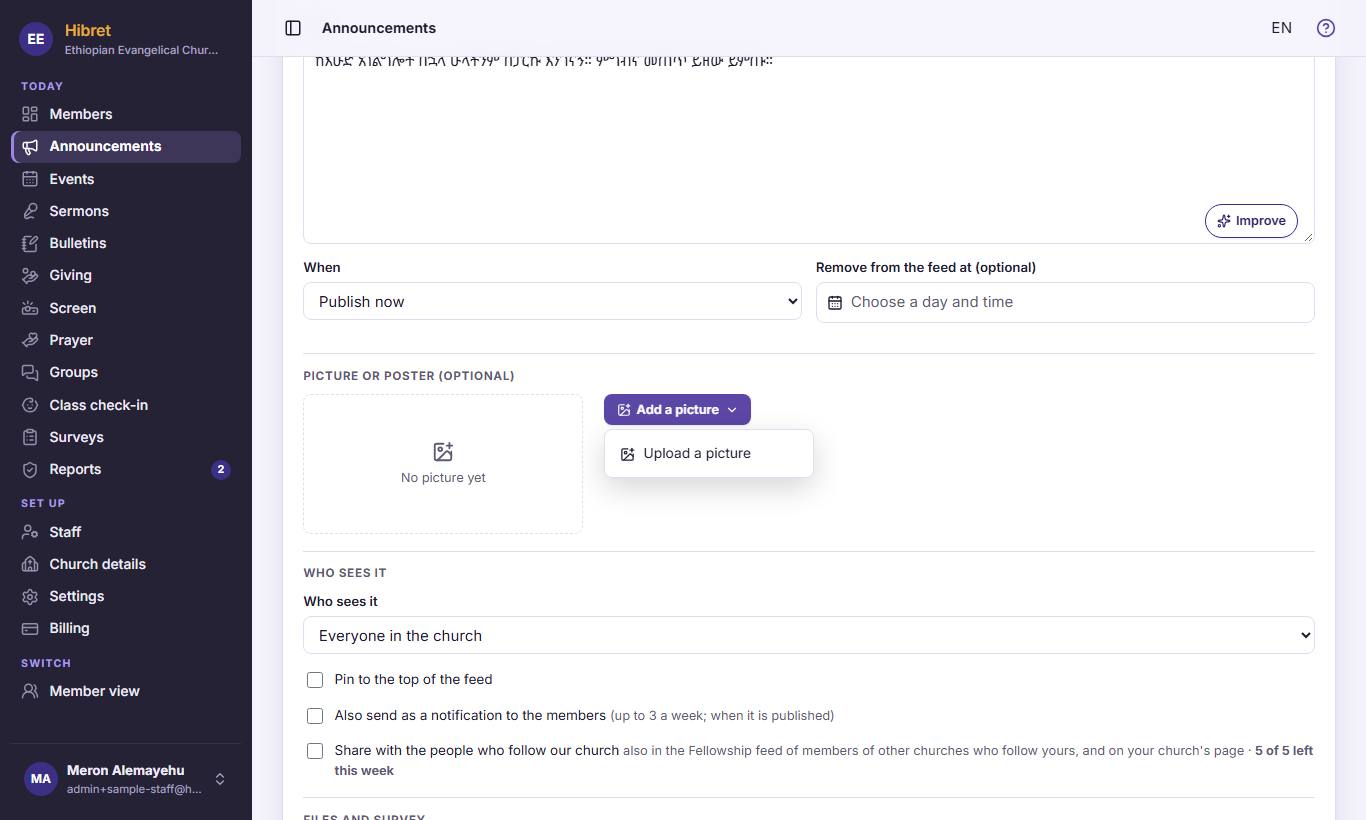Click the Events calendar icon

tap(30, 179)
